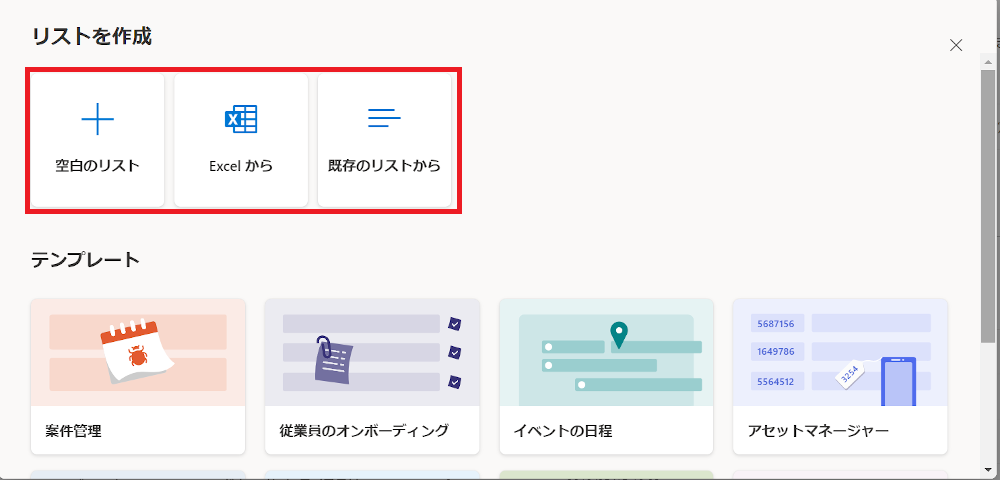Click the 案件管理 template title
The image size is (1000, 480).
tap(73, 431)
